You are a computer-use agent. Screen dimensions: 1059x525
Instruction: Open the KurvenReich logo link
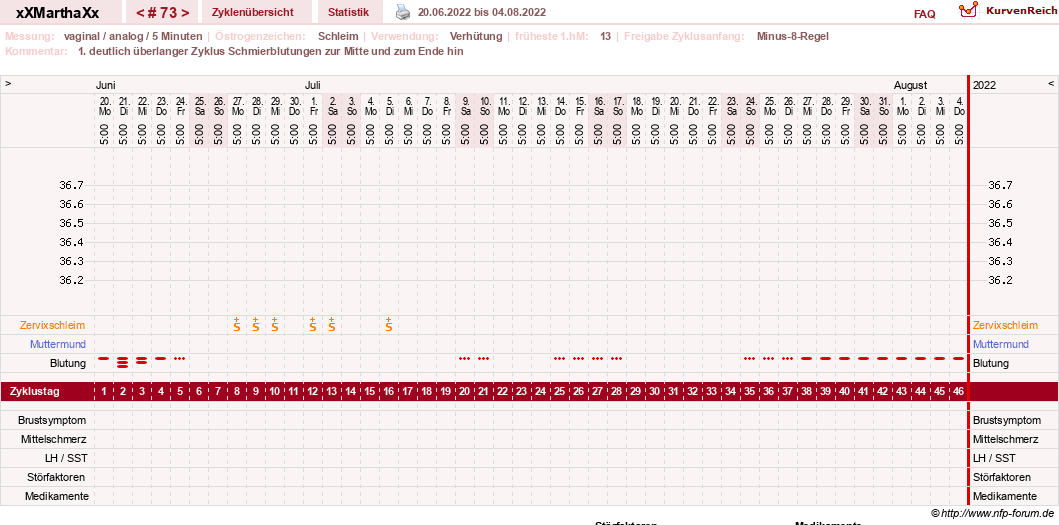coord(1007,11)
